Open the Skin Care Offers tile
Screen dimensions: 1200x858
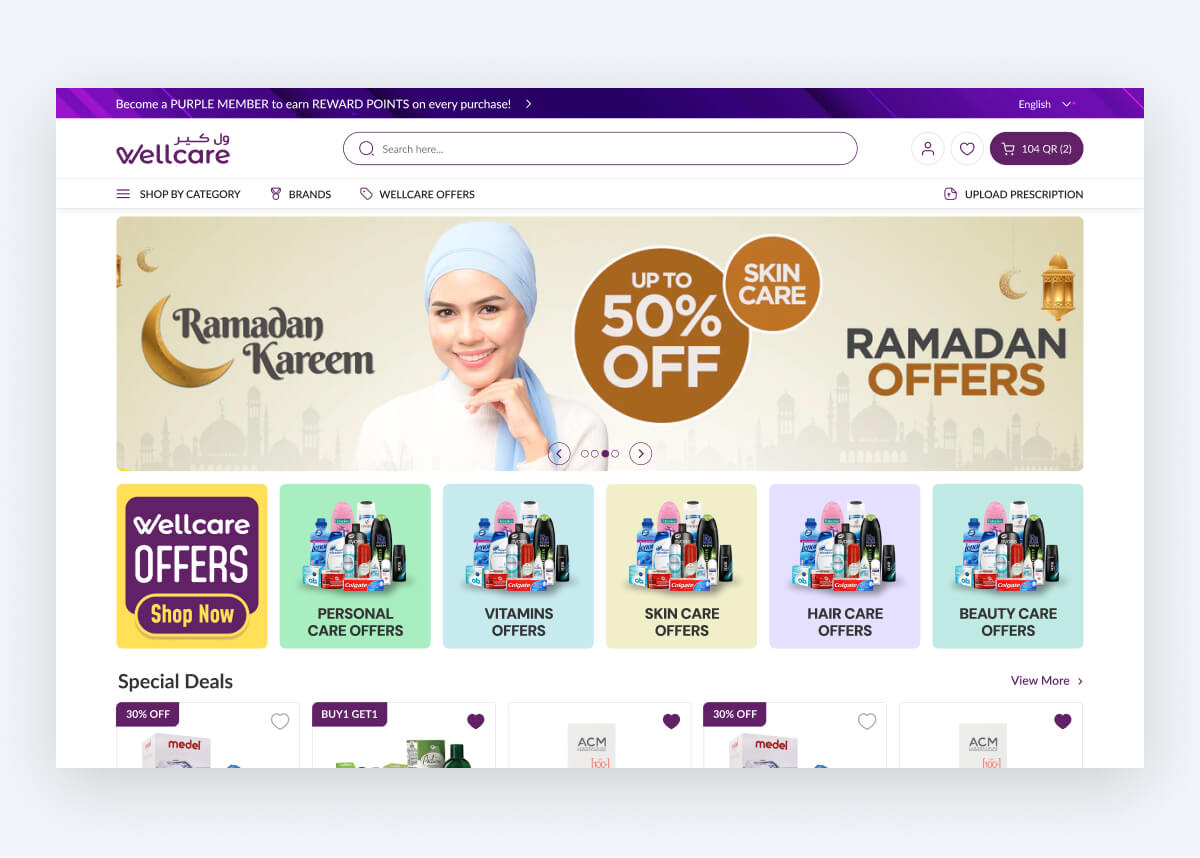pos(682,566)
